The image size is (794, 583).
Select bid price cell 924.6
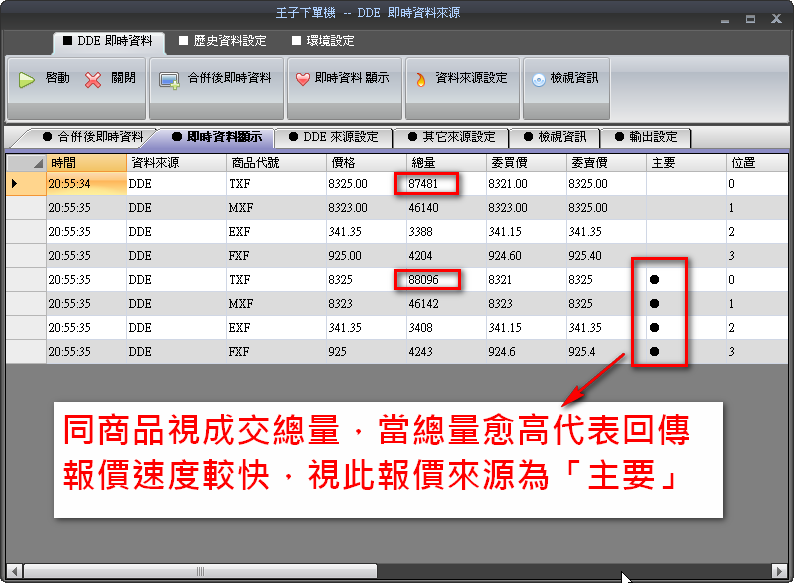point(527,351)
